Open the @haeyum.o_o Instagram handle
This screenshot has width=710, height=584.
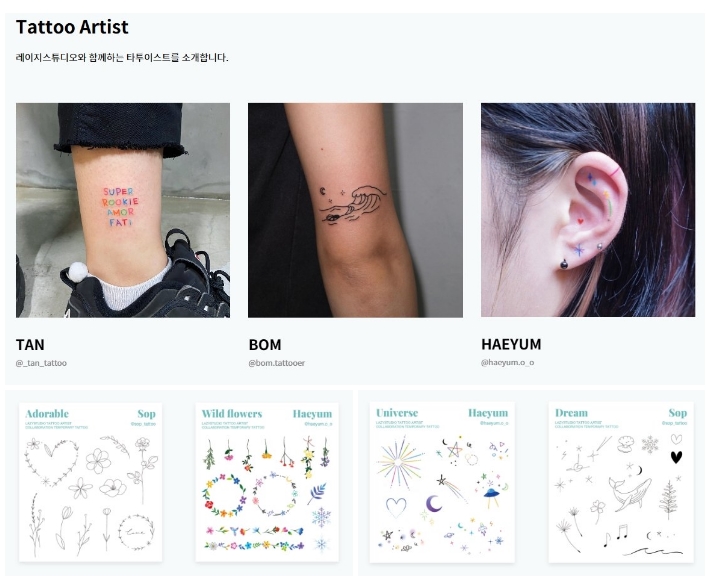pyautogui.click(x=508, y=363)
